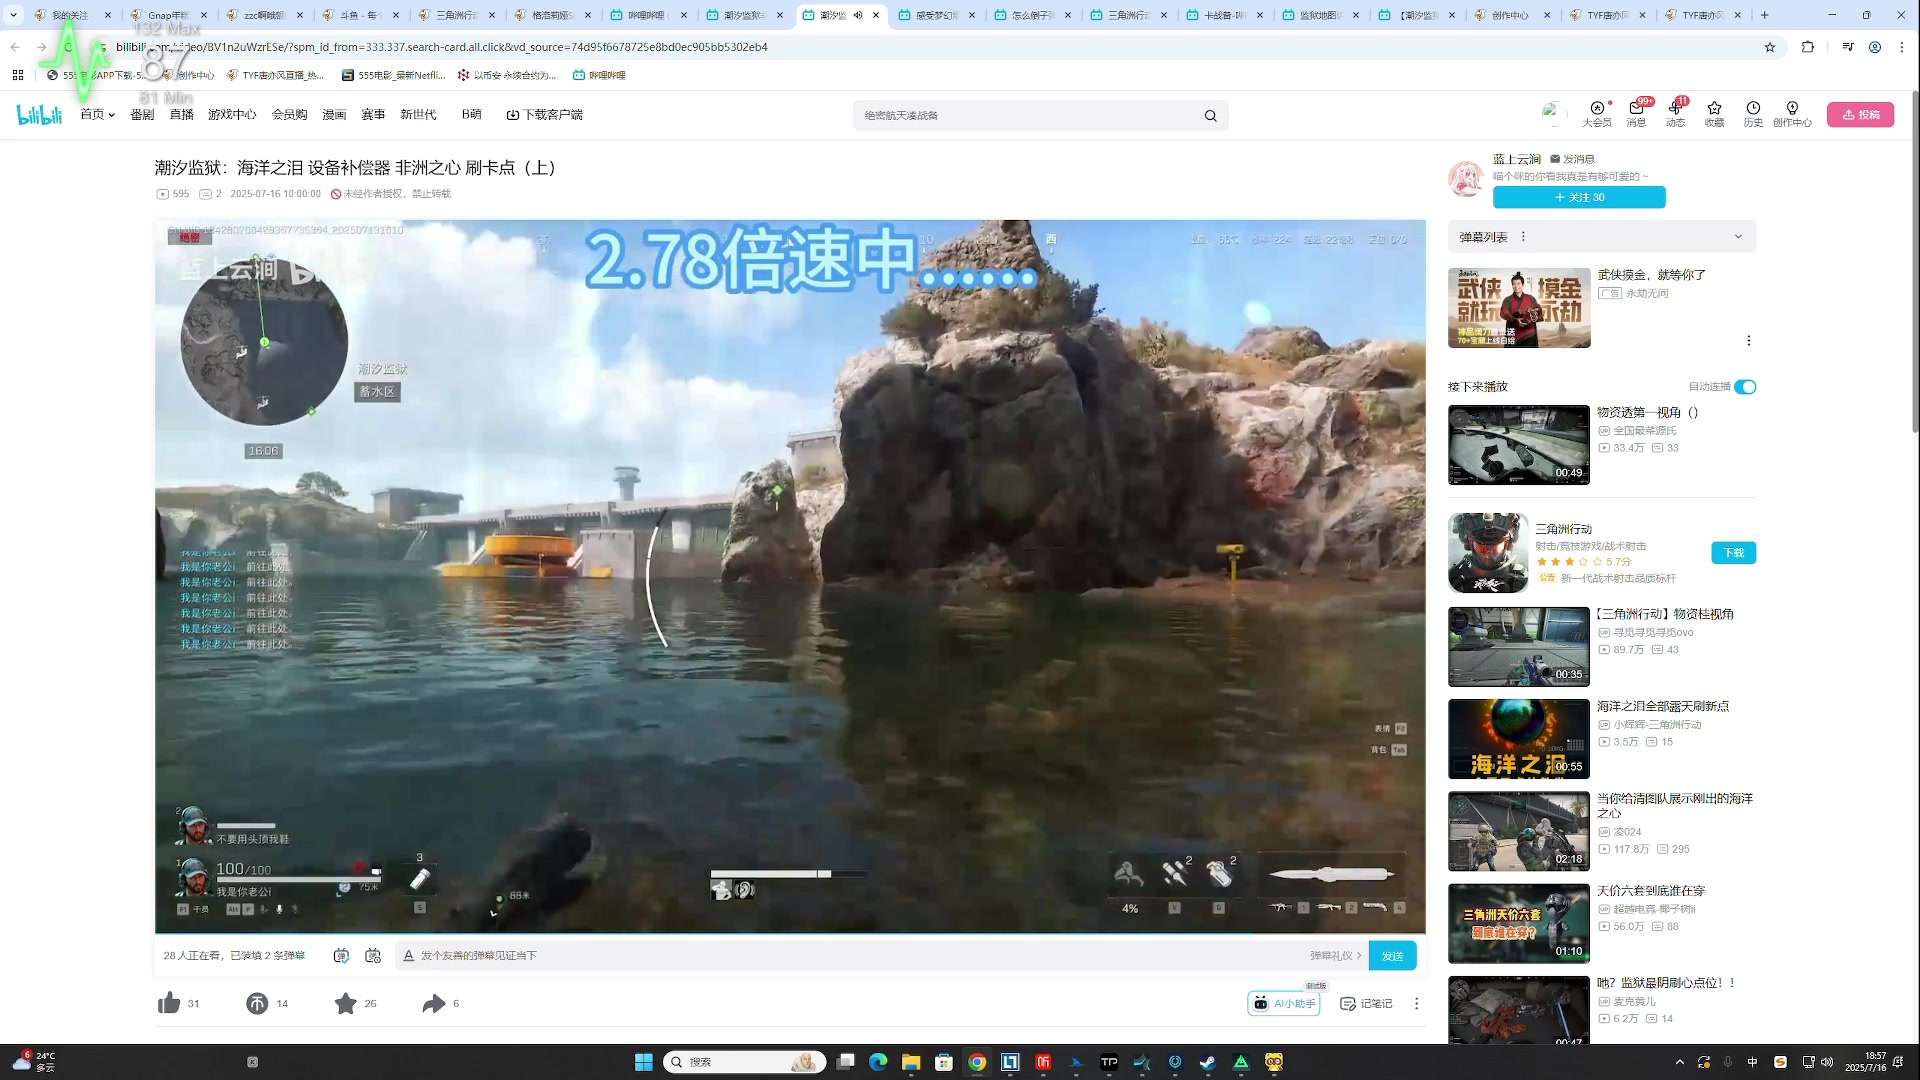Viewport: 1920px width, 1080px height.
Task: Bookmark this page with the star icon
Action: (1769, 47)
